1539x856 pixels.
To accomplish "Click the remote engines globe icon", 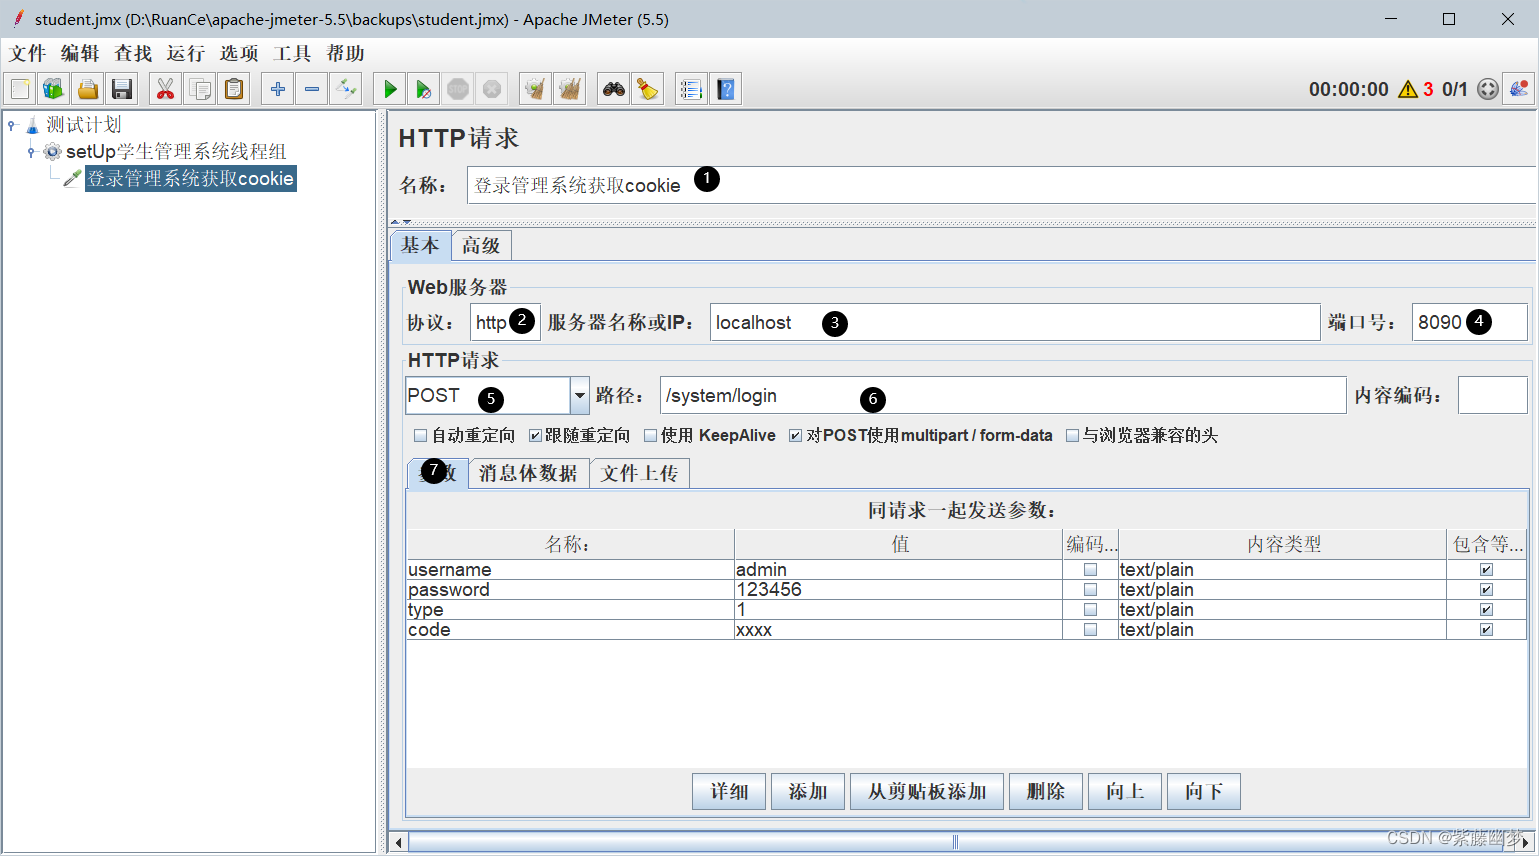I will (1488, 89).
